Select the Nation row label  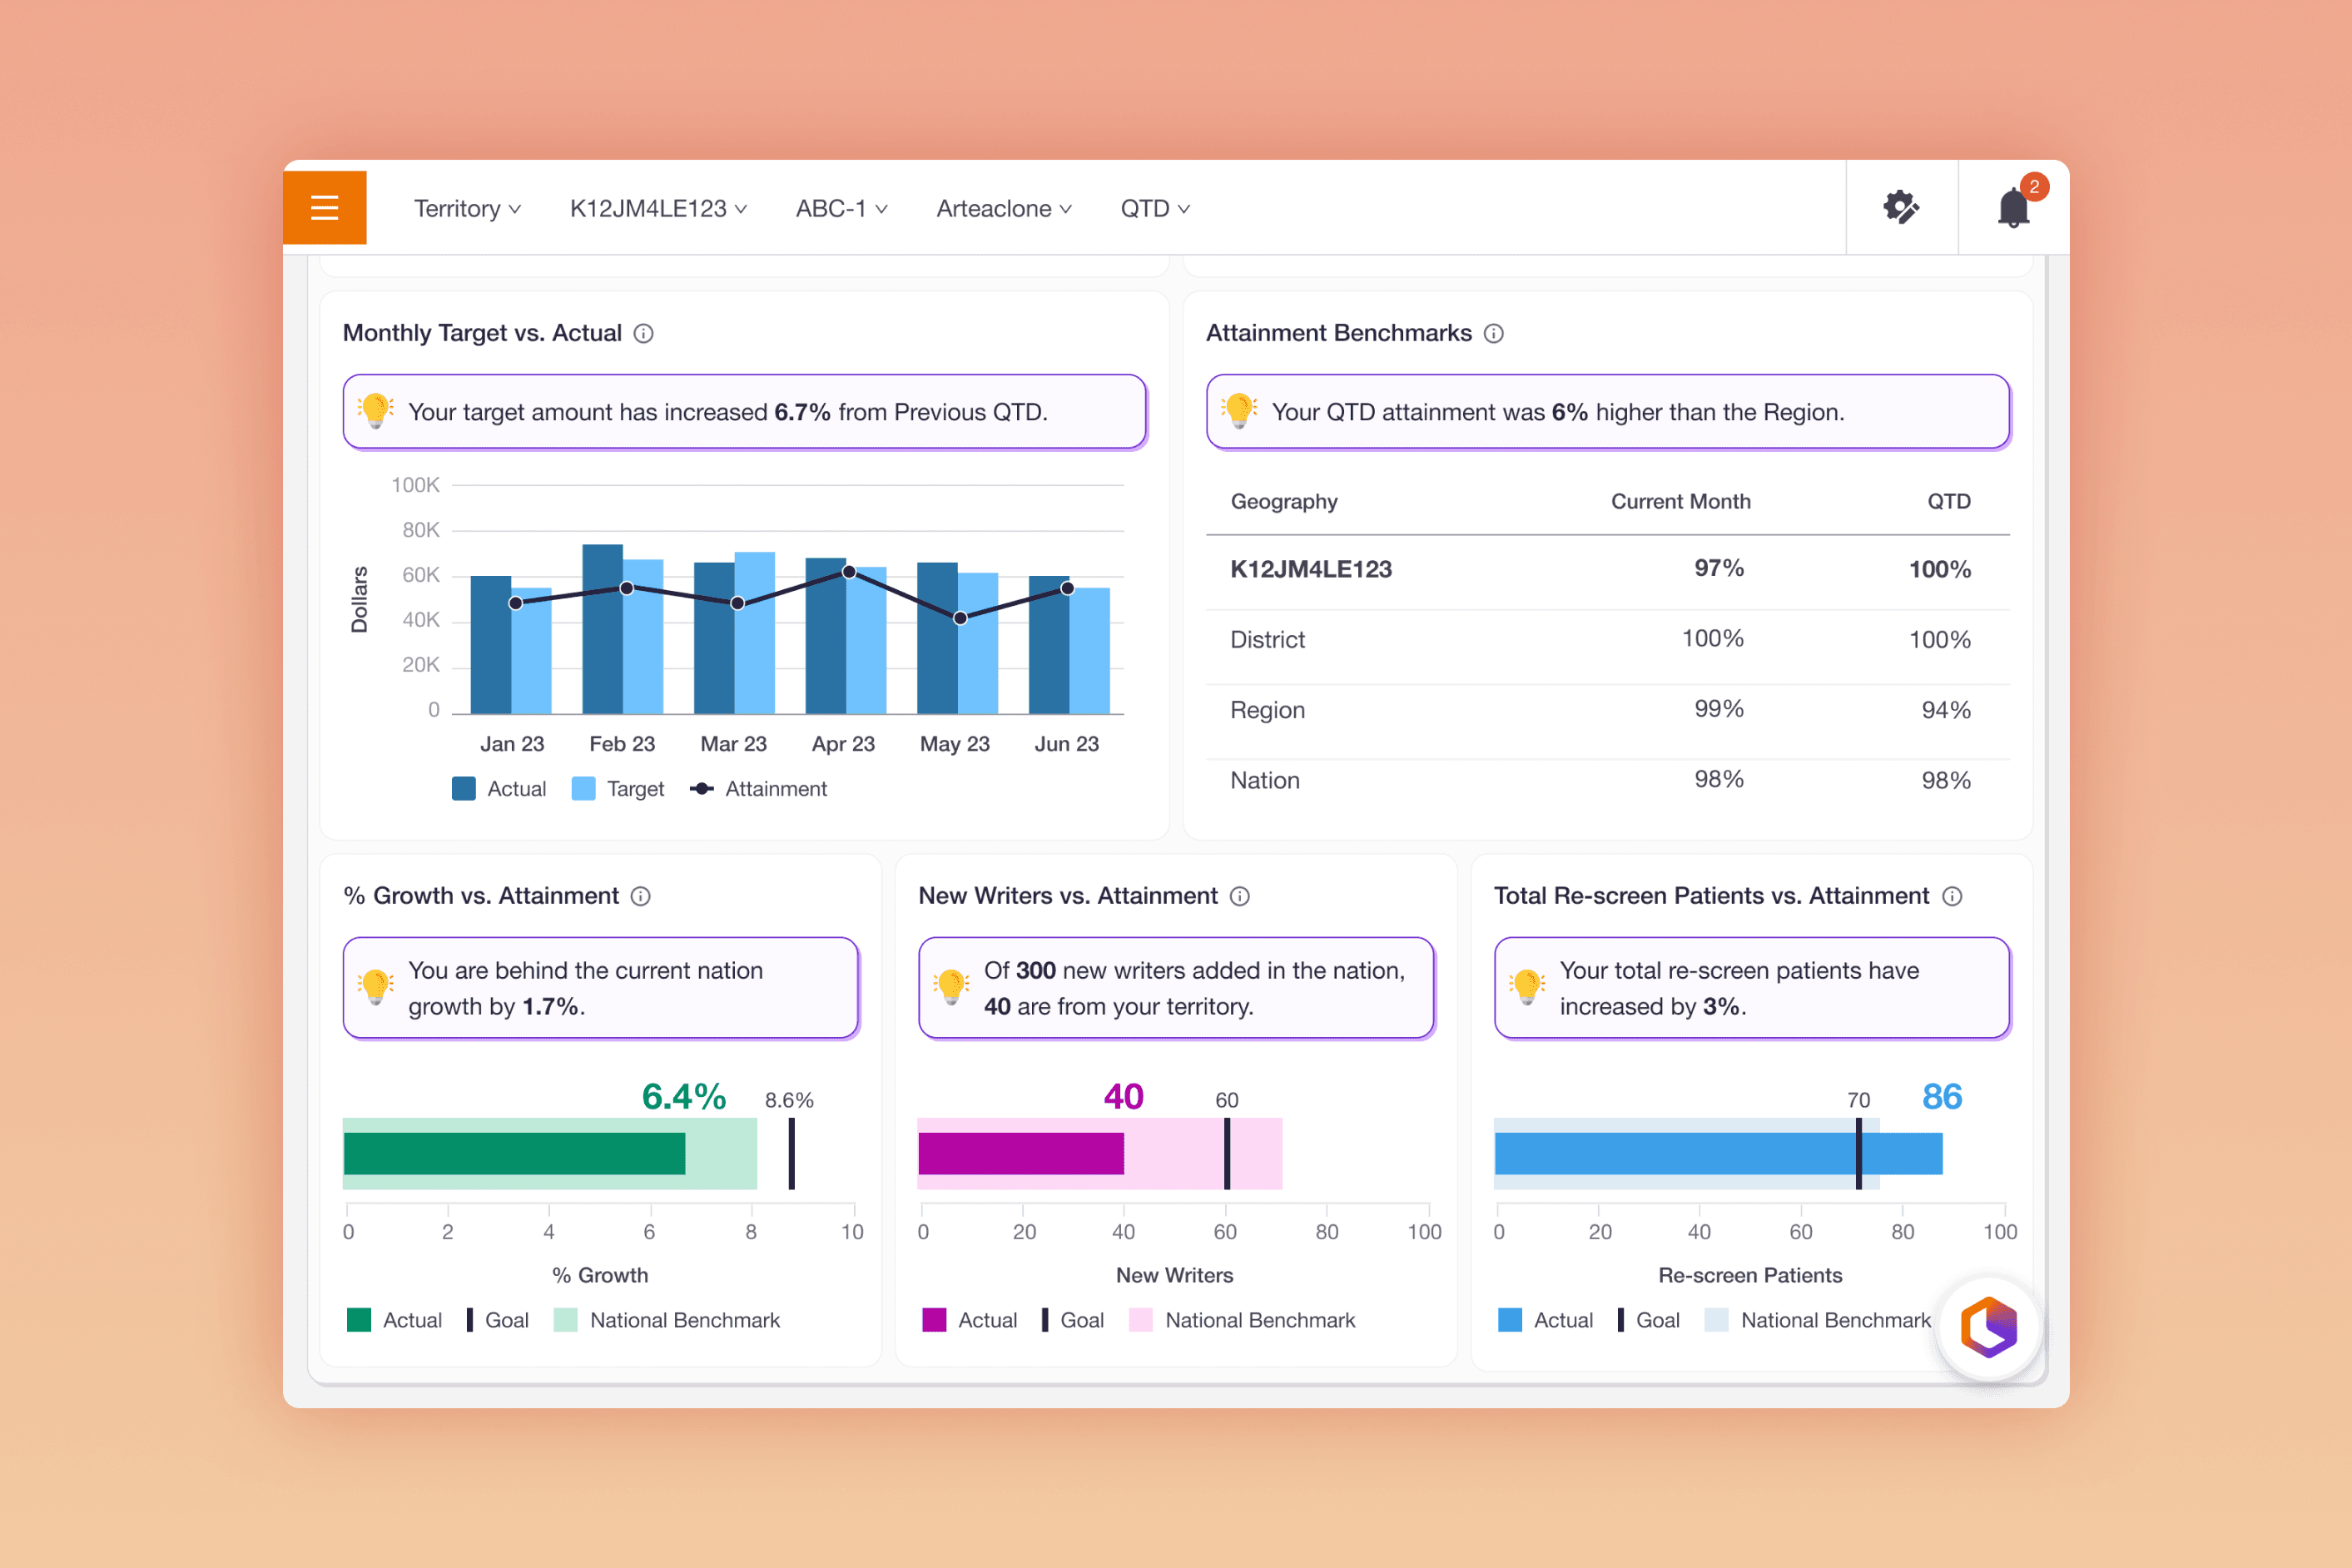pos(1265,781)
